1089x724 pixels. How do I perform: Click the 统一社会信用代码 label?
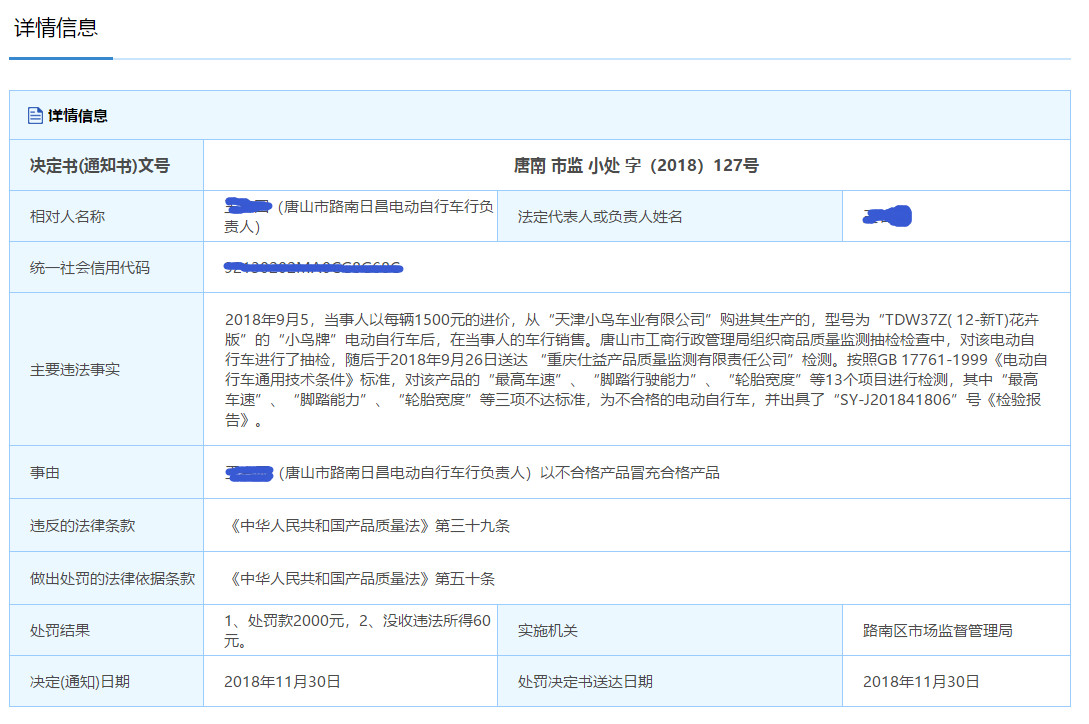click(90, 268)
